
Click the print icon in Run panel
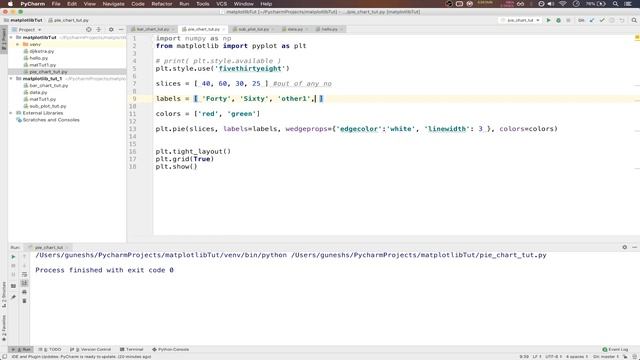pyautogui.click(x=24, y=292)
